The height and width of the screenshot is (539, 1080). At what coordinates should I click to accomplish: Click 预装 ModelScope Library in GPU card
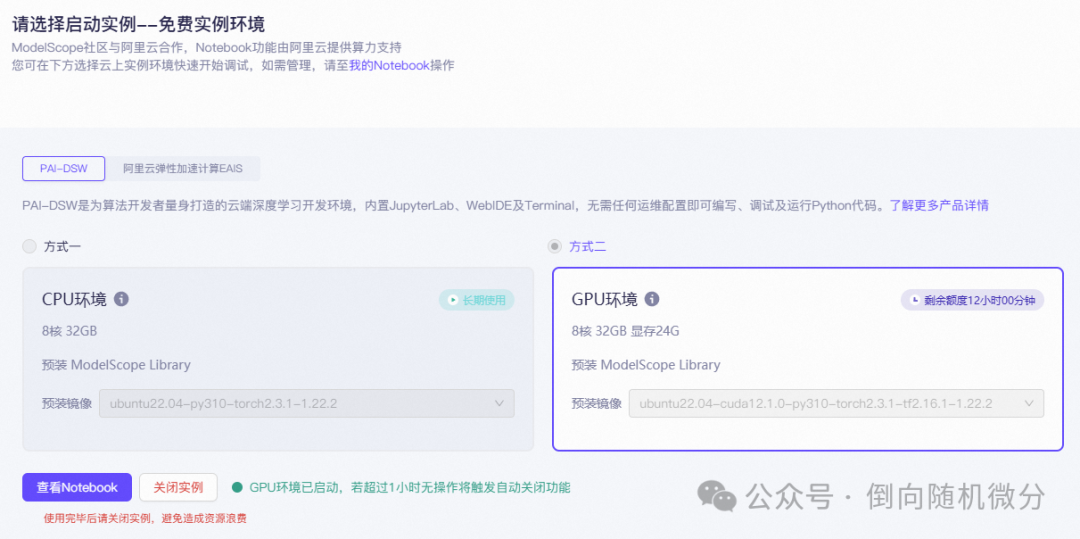645,365
